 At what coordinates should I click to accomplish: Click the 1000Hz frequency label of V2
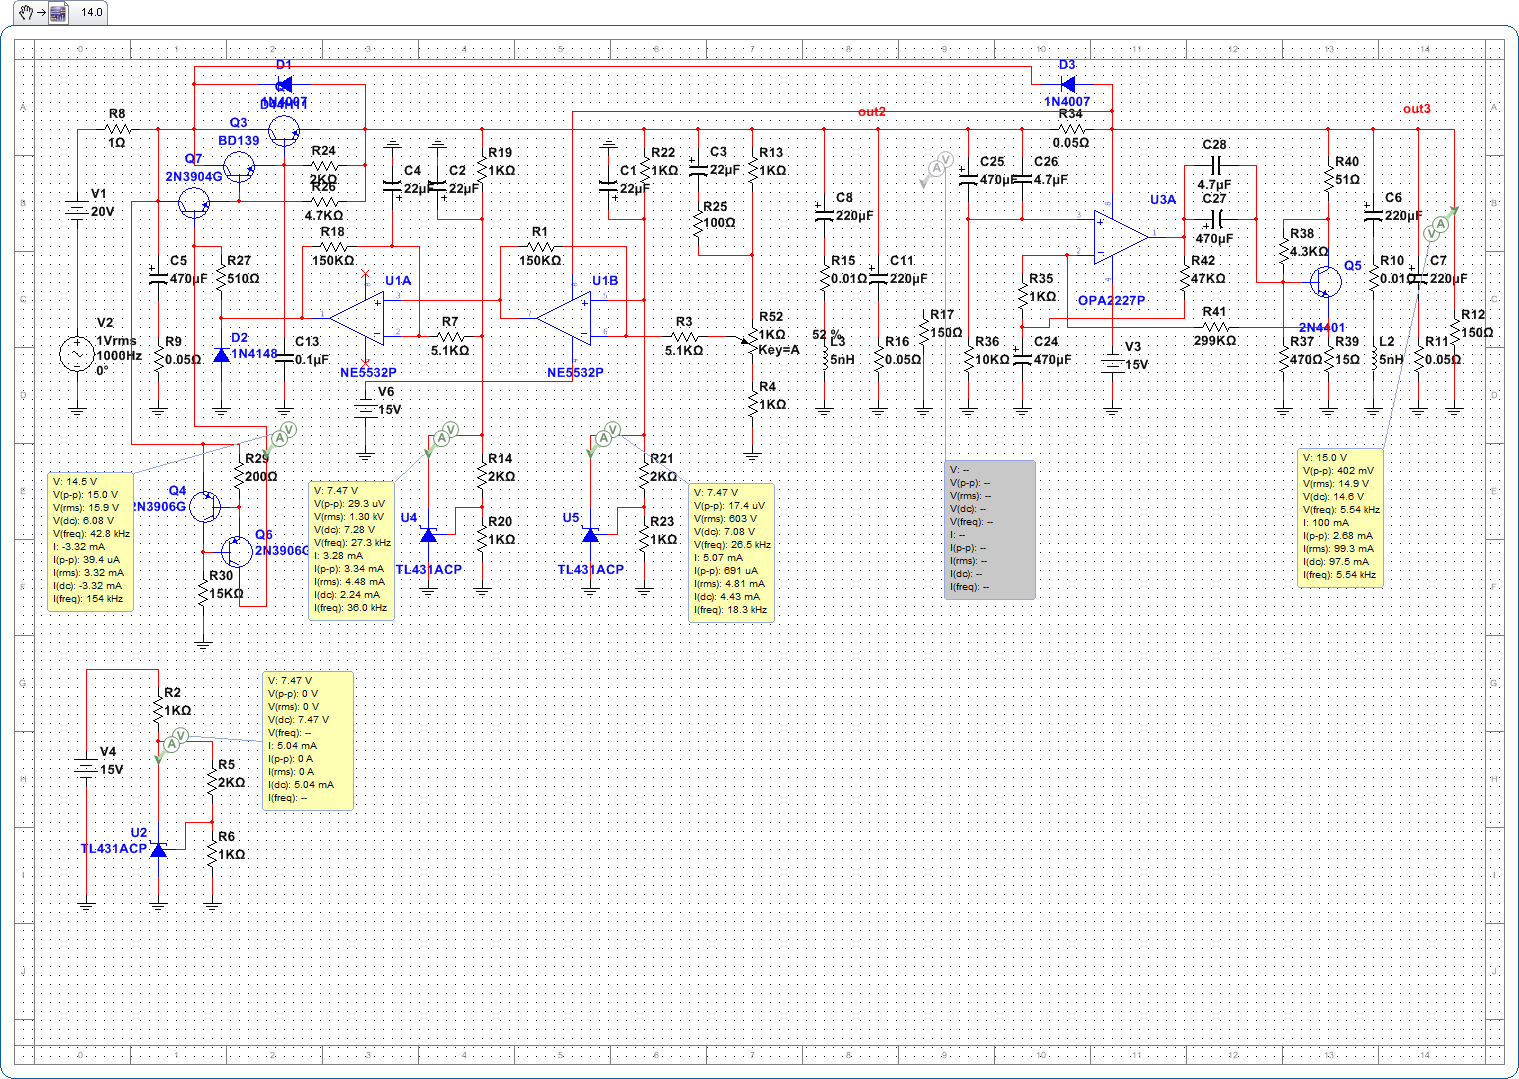[118, 356]
